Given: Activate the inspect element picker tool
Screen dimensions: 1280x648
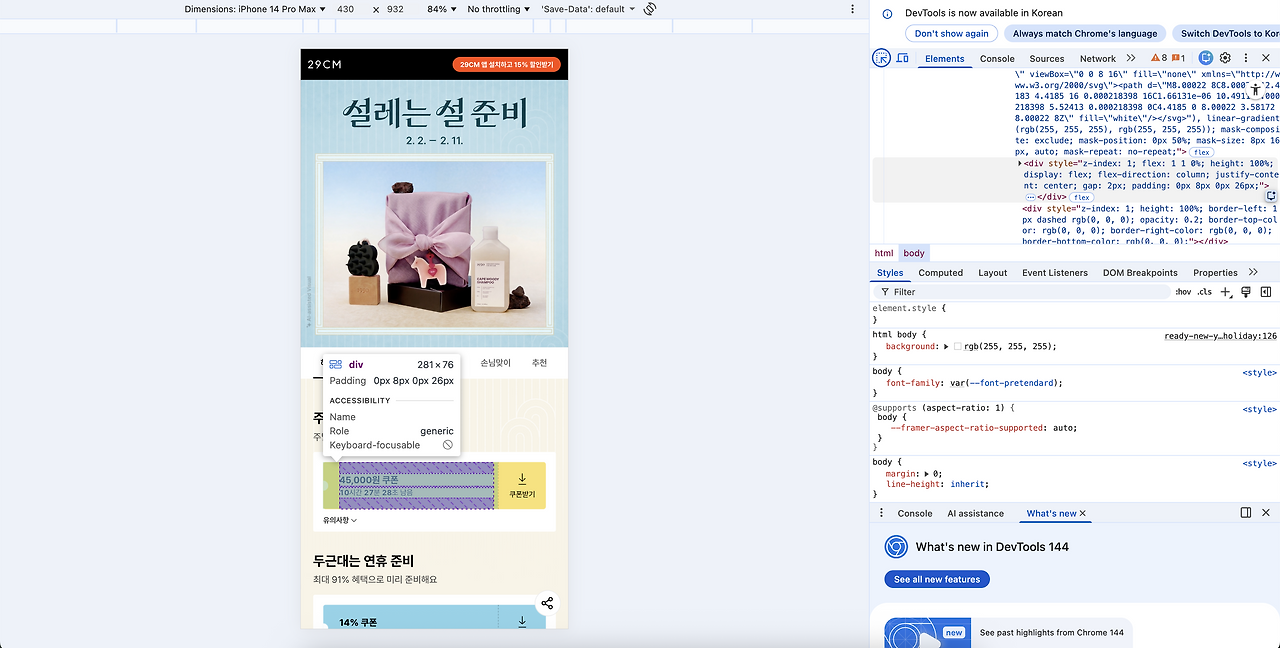Looking at the screenshot, I should pos(881,58).
